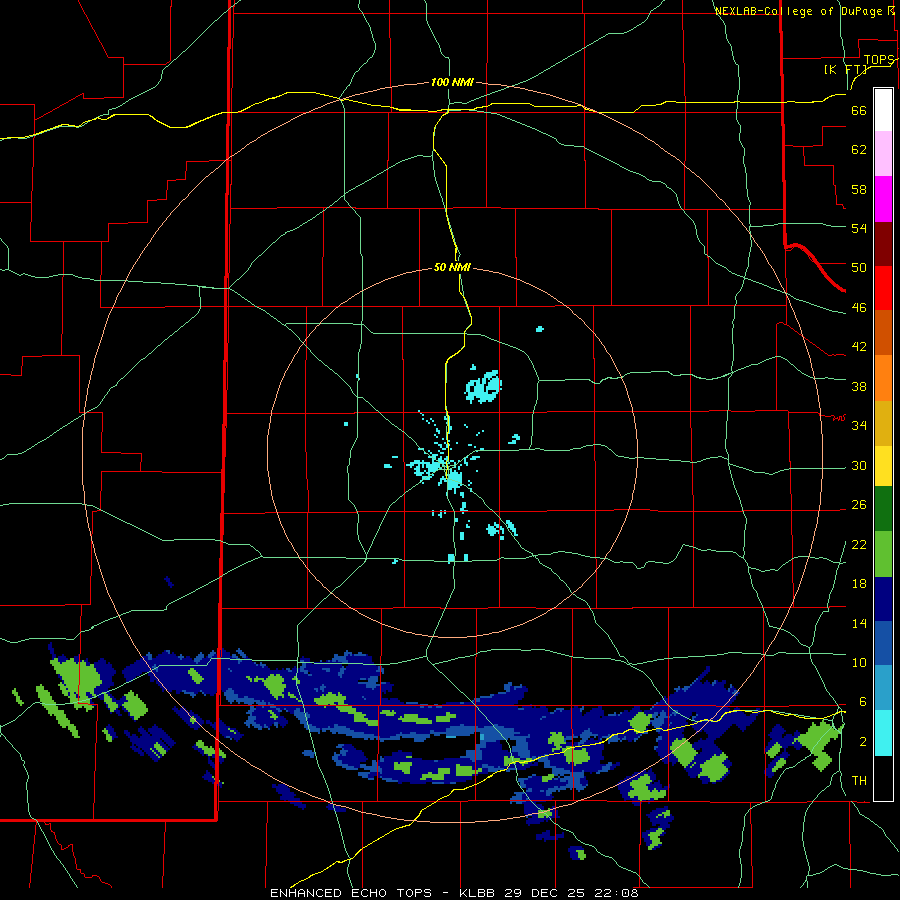Click the white swatch in the tops legend
The image size is (900, 900).
(x=883, y=110)
